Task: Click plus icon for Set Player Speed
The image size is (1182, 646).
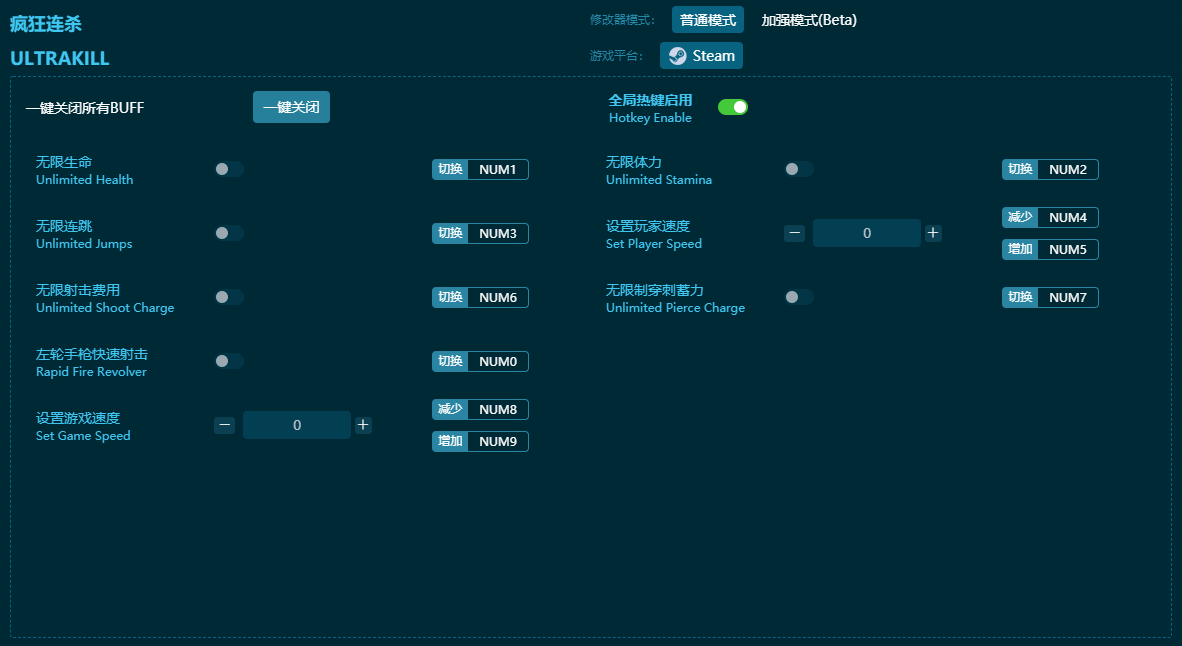Action: pos(933,233)
